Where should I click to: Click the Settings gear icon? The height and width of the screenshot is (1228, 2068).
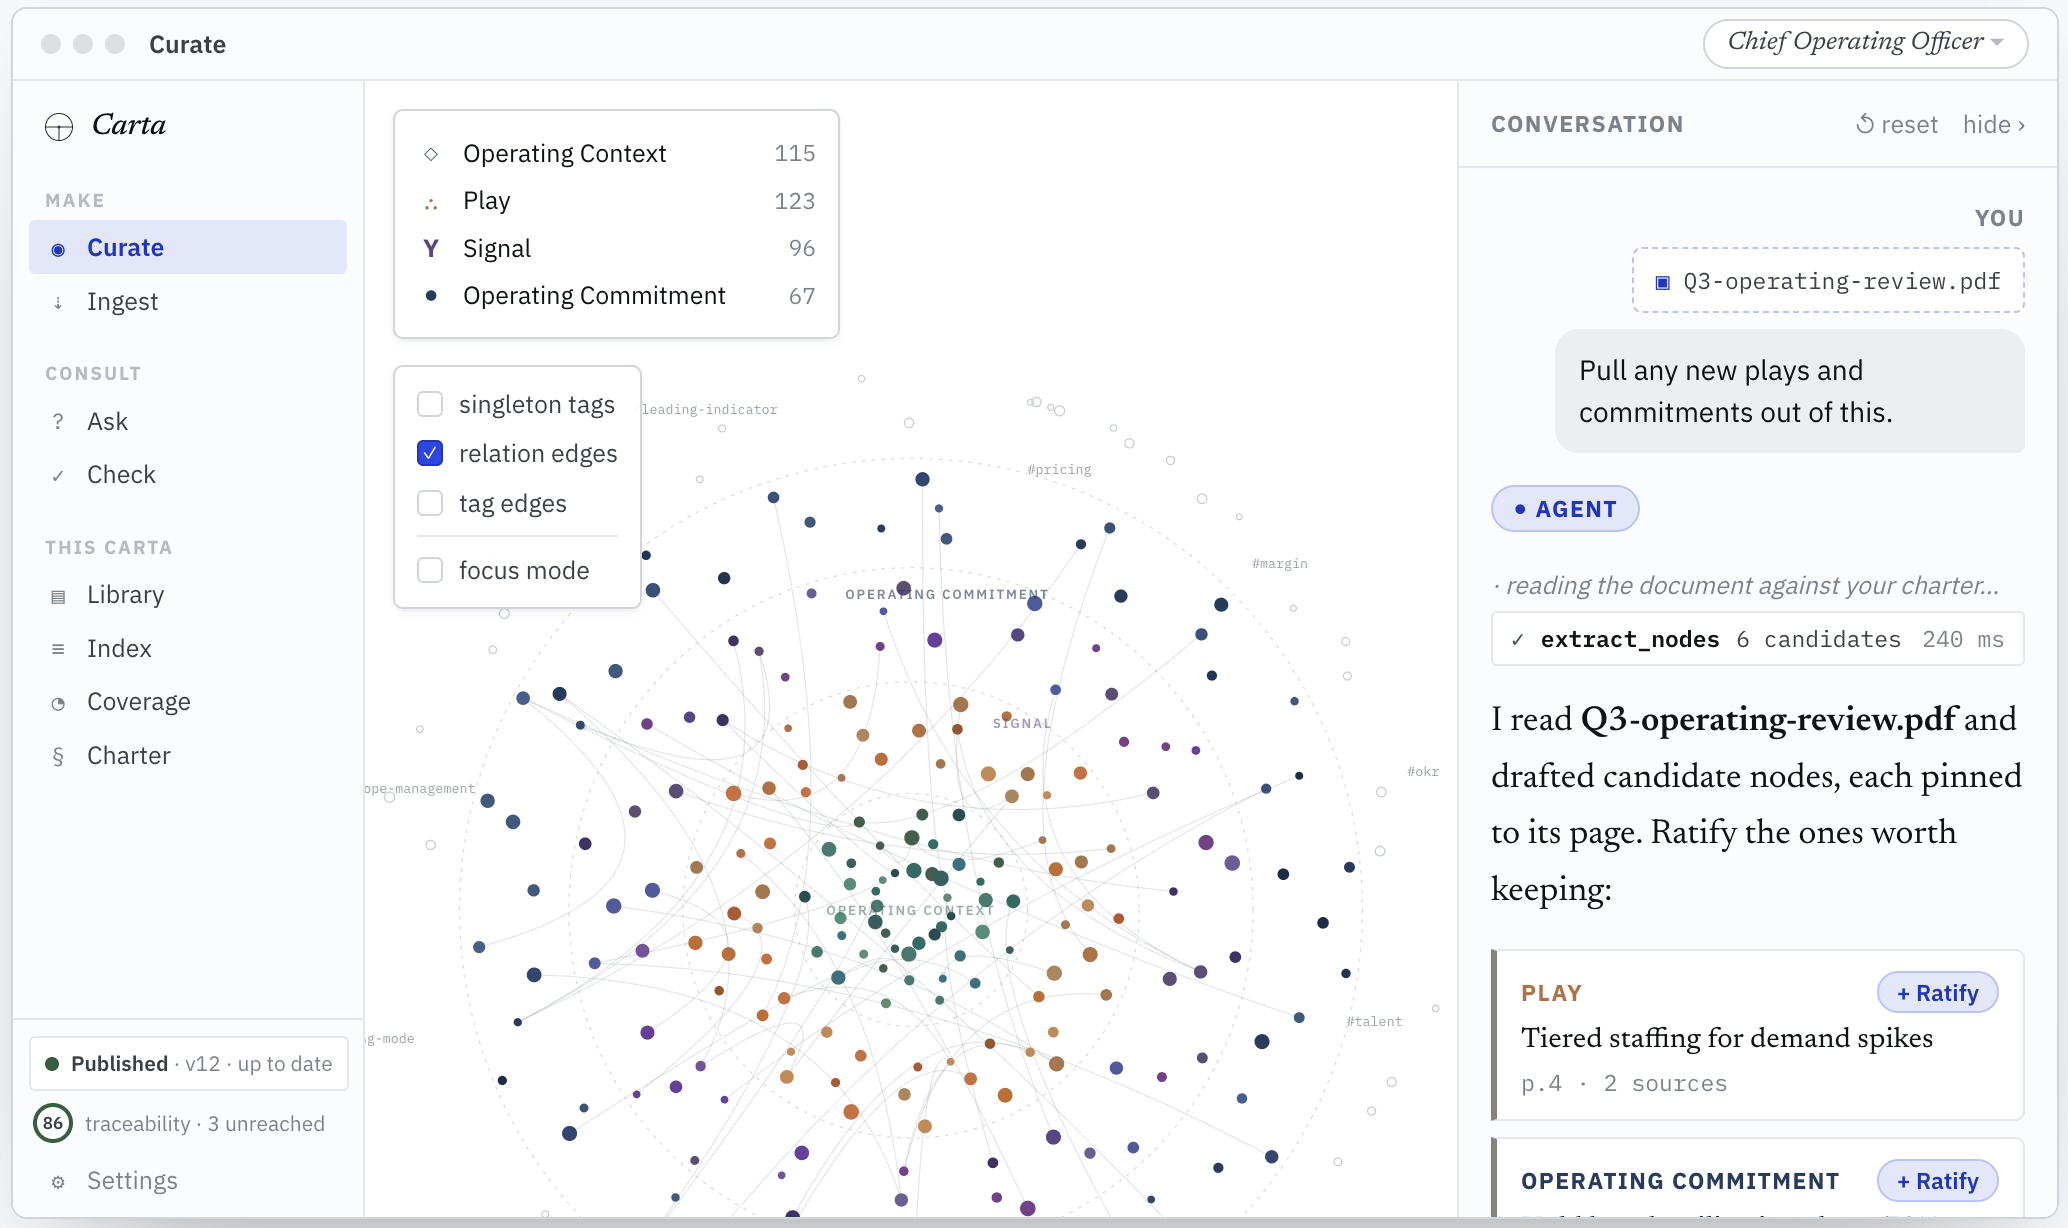pyautogui.click(x=58, y=1182)
